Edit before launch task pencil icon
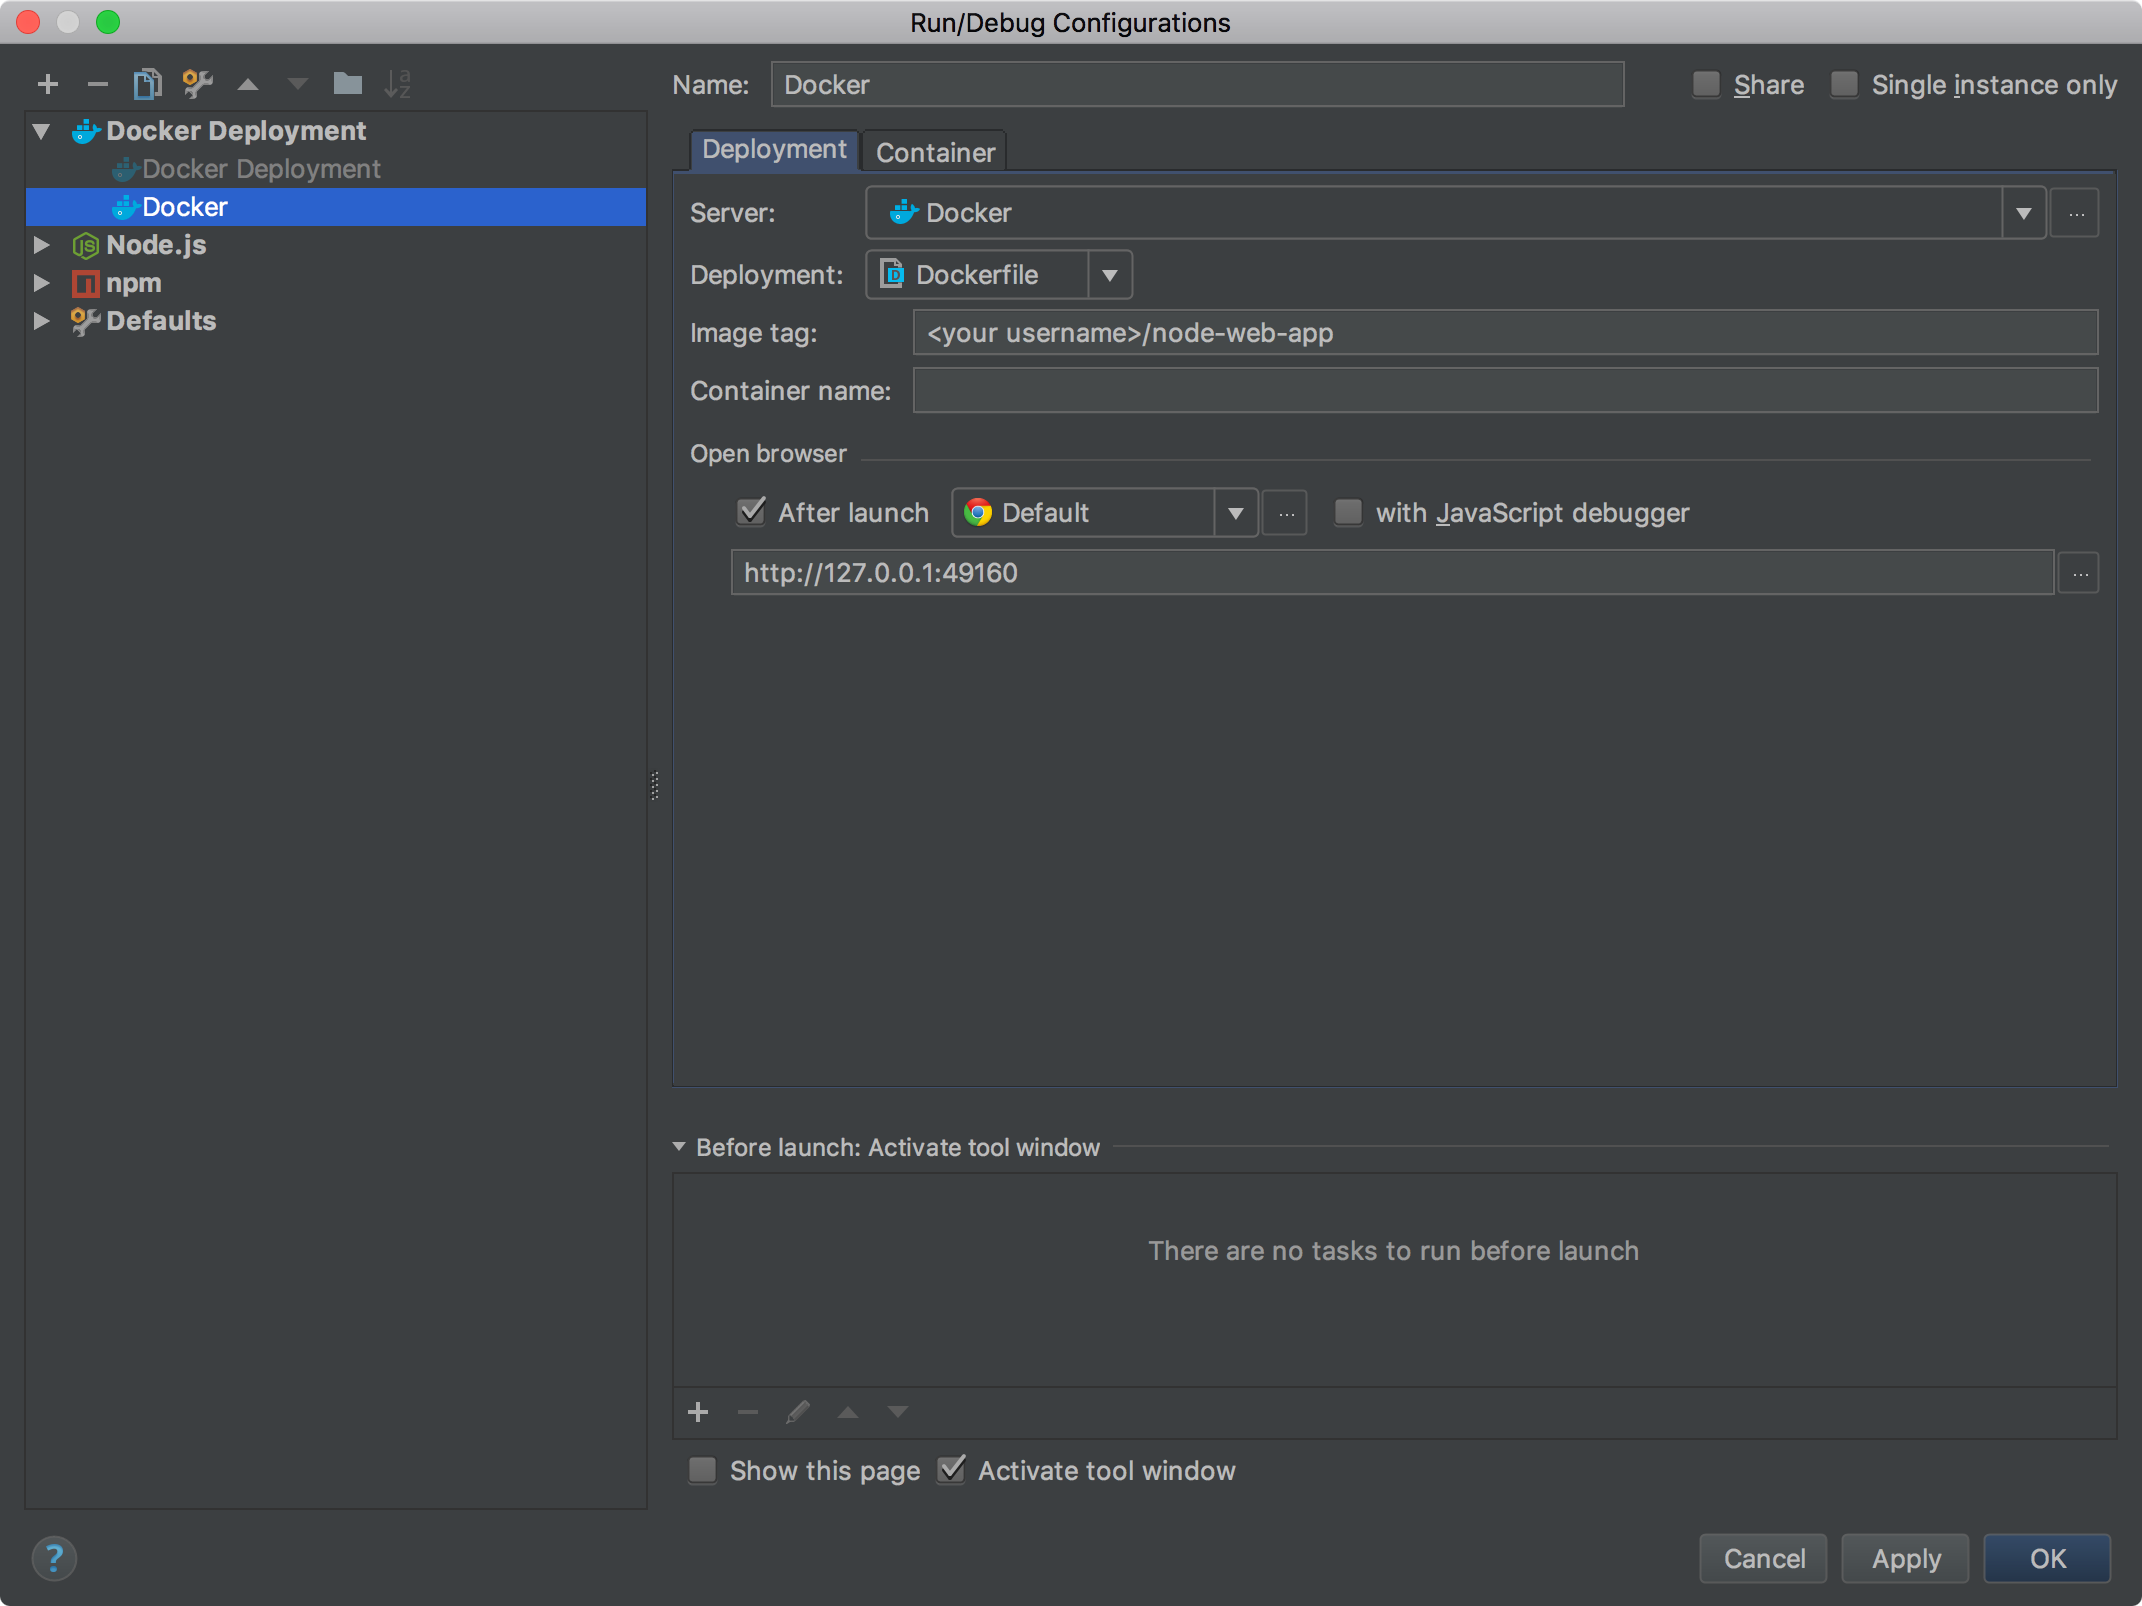 click(798, 1412)
